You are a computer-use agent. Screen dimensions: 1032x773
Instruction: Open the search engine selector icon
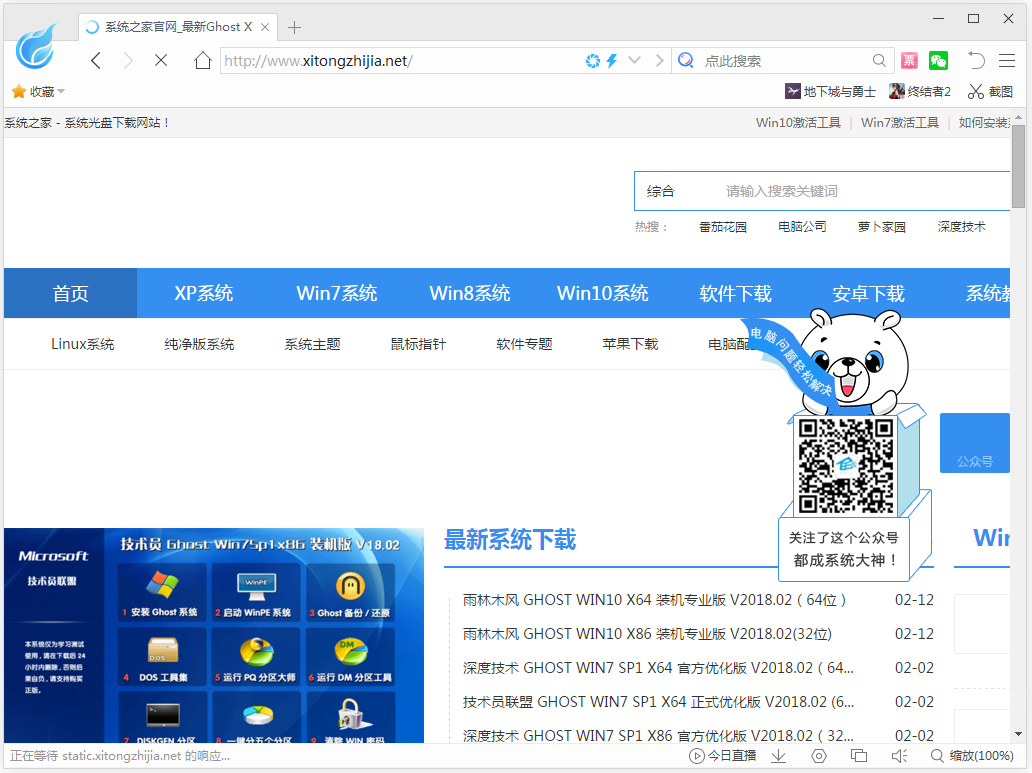(686, 61)
